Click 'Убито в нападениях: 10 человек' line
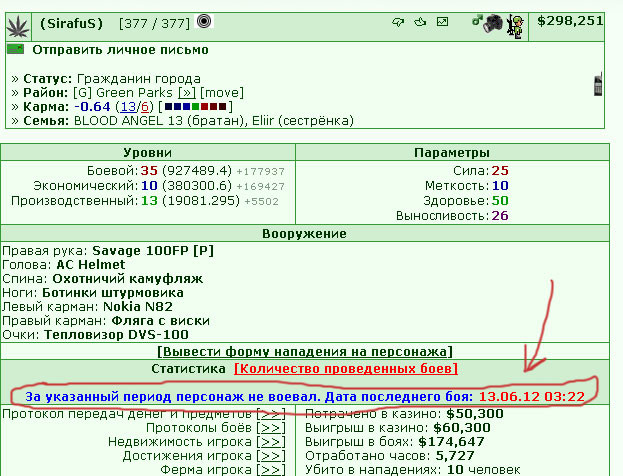Viewport: 623px width, 476px height. 412,470
